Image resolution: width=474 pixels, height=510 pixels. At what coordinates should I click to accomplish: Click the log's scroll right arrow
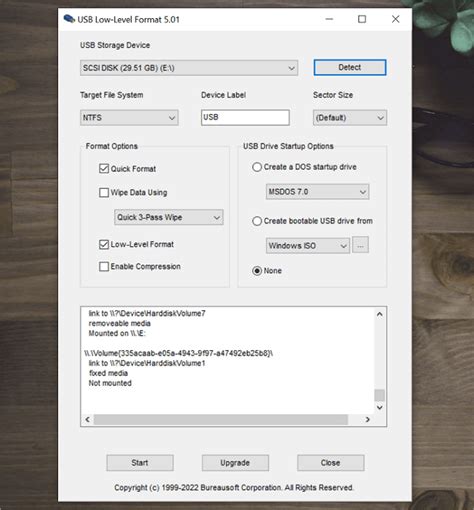[367, 419]
